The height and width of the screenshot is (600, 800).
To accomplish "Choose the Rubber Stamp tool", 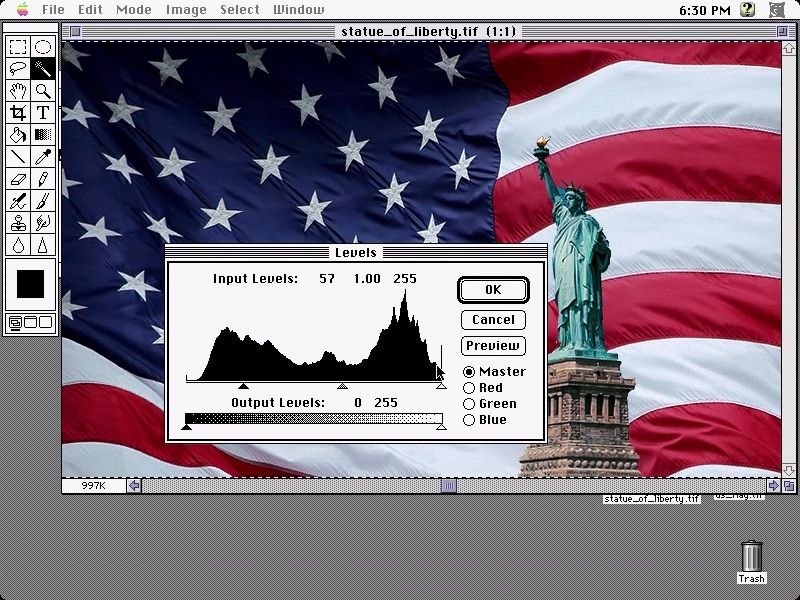I will (18, 223).
